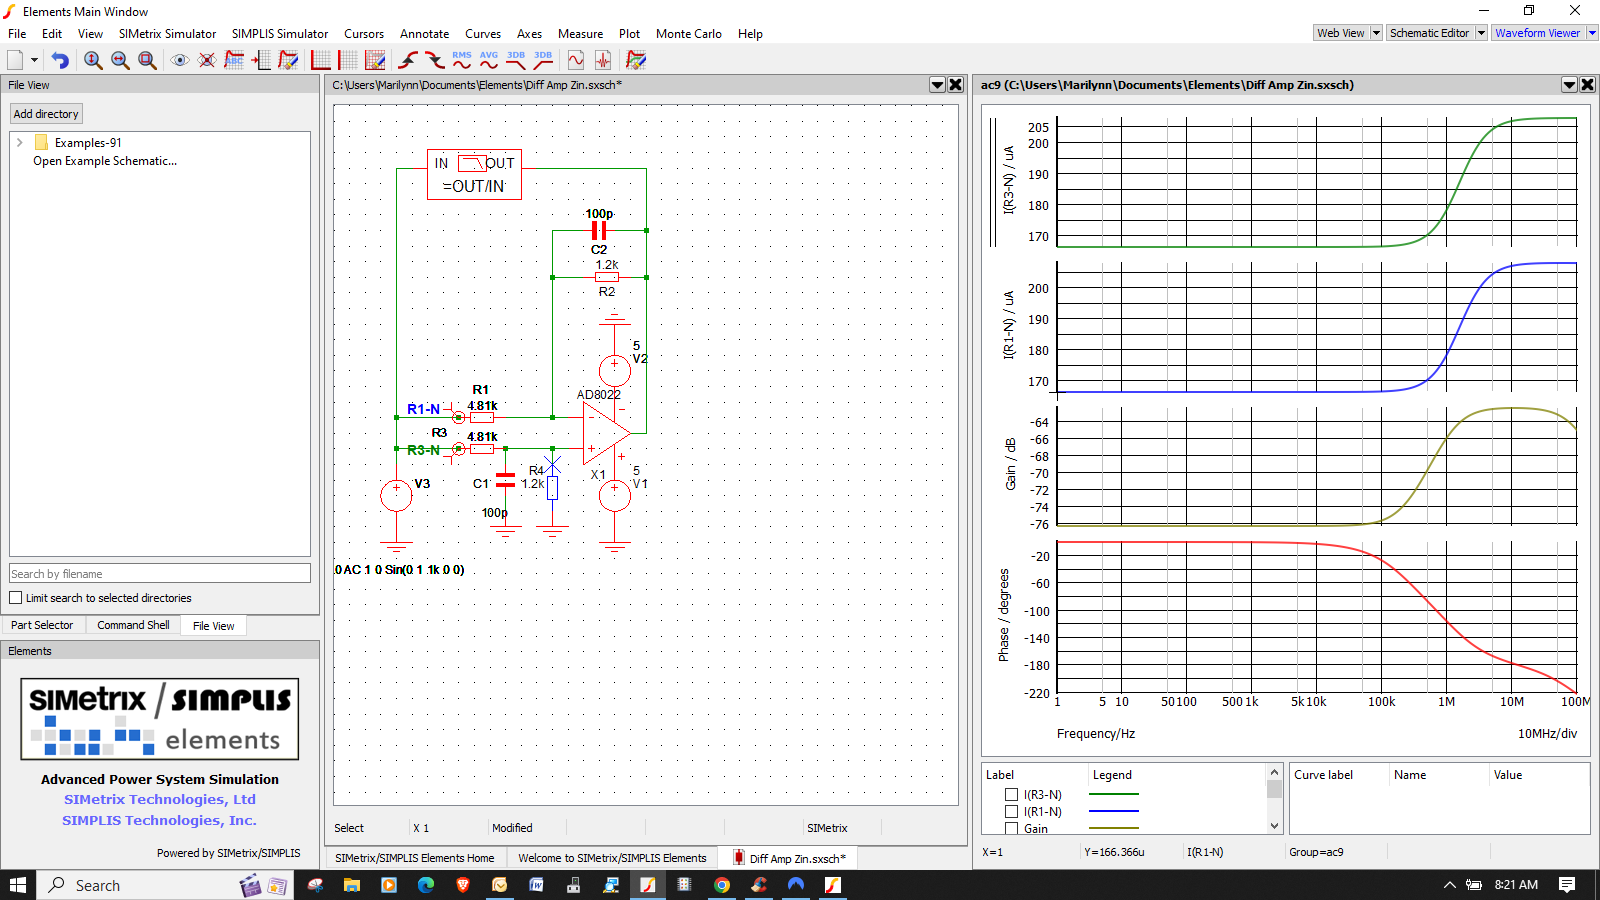The height and width of the screenshot is (900, 1600).
Task: Click the Search by filename field
Action: (x=160, y=574)
